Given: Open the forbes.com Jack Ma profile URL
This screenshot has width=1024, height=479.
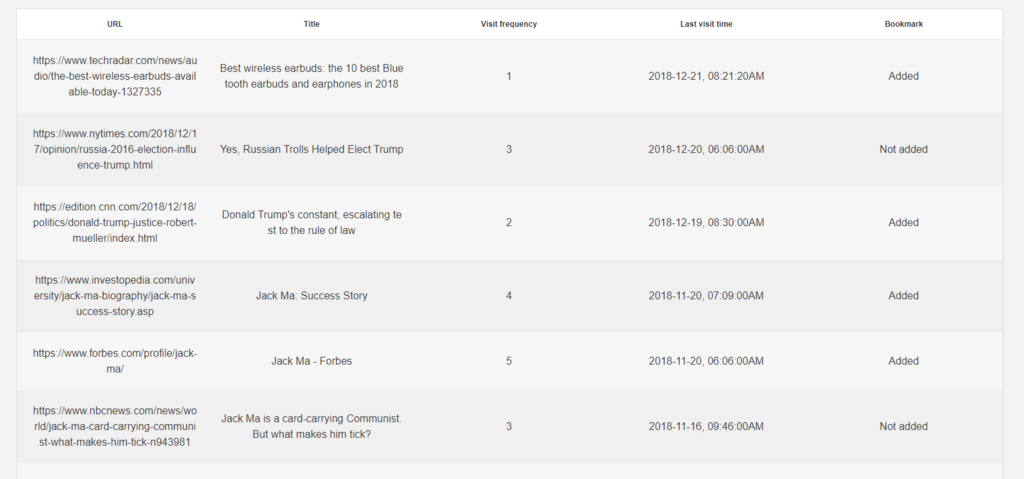Looking at the screenshot, I should (115, 361).
